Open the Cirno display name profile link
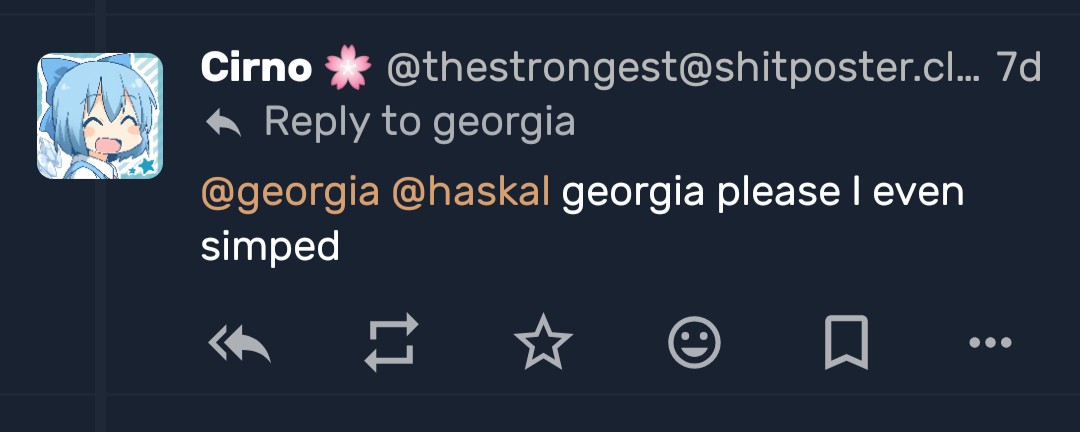 point(255,69)
